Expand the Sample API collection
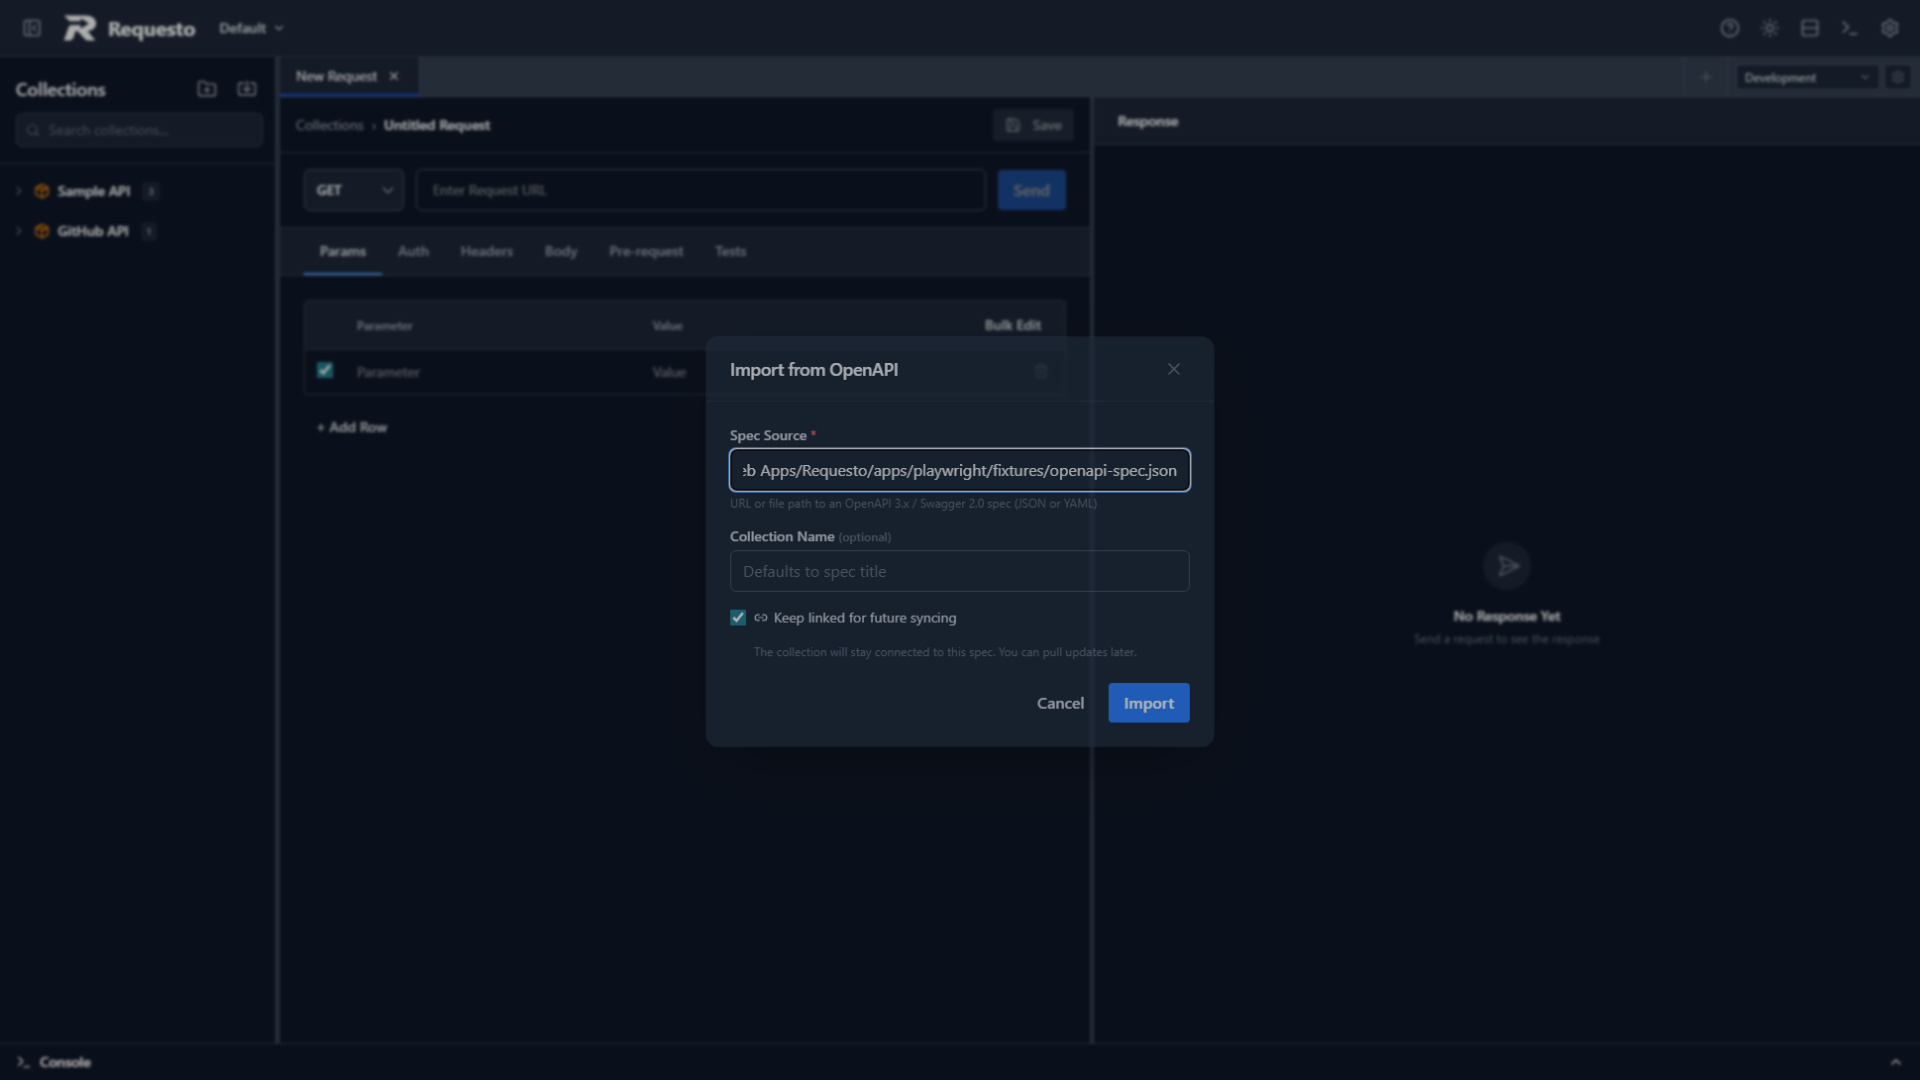 click(18, 191)
